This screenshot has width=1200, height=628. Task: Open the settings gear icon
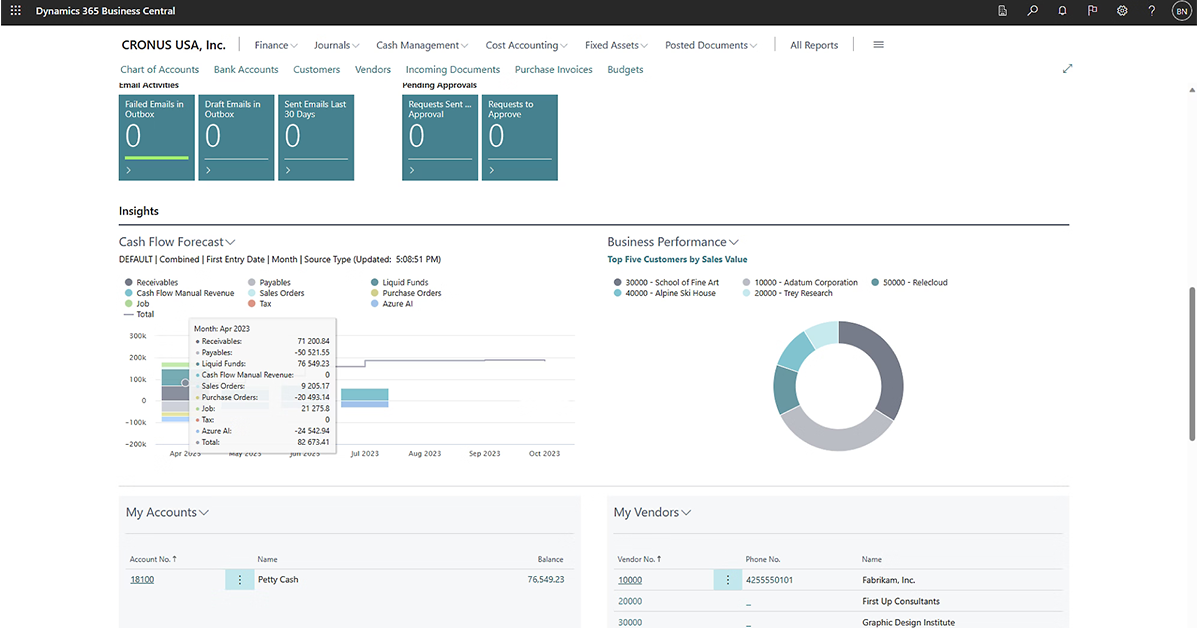[1122, 11]
